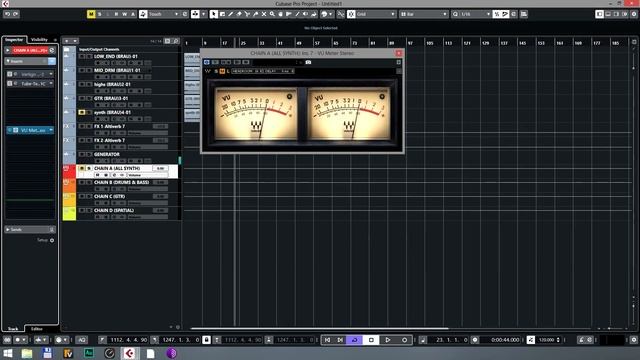Select the Play speaker tool

click(x=305, y=14)
